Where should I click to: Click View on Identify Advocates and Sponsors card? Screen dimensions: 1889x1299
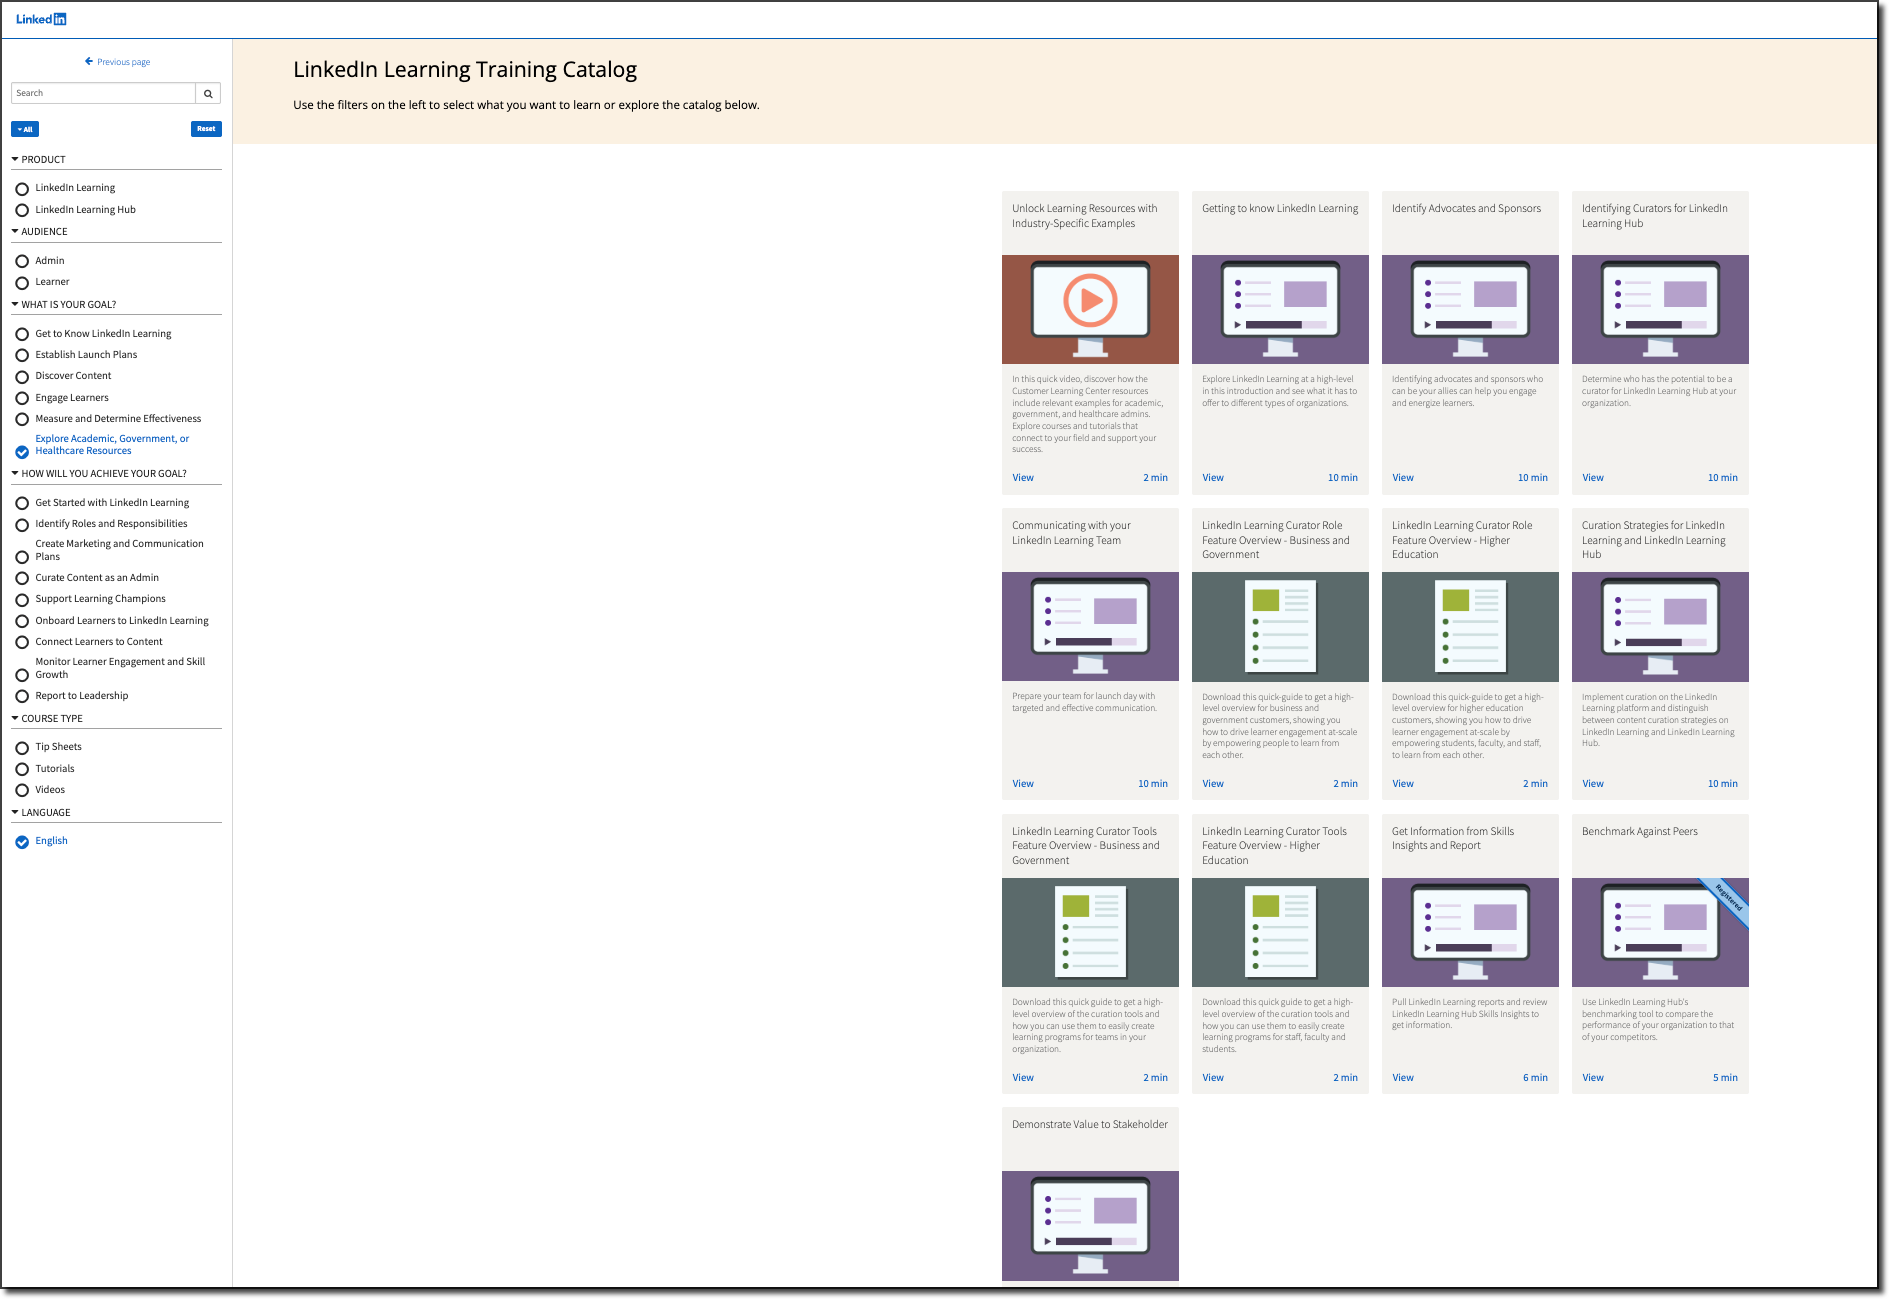1403,478
